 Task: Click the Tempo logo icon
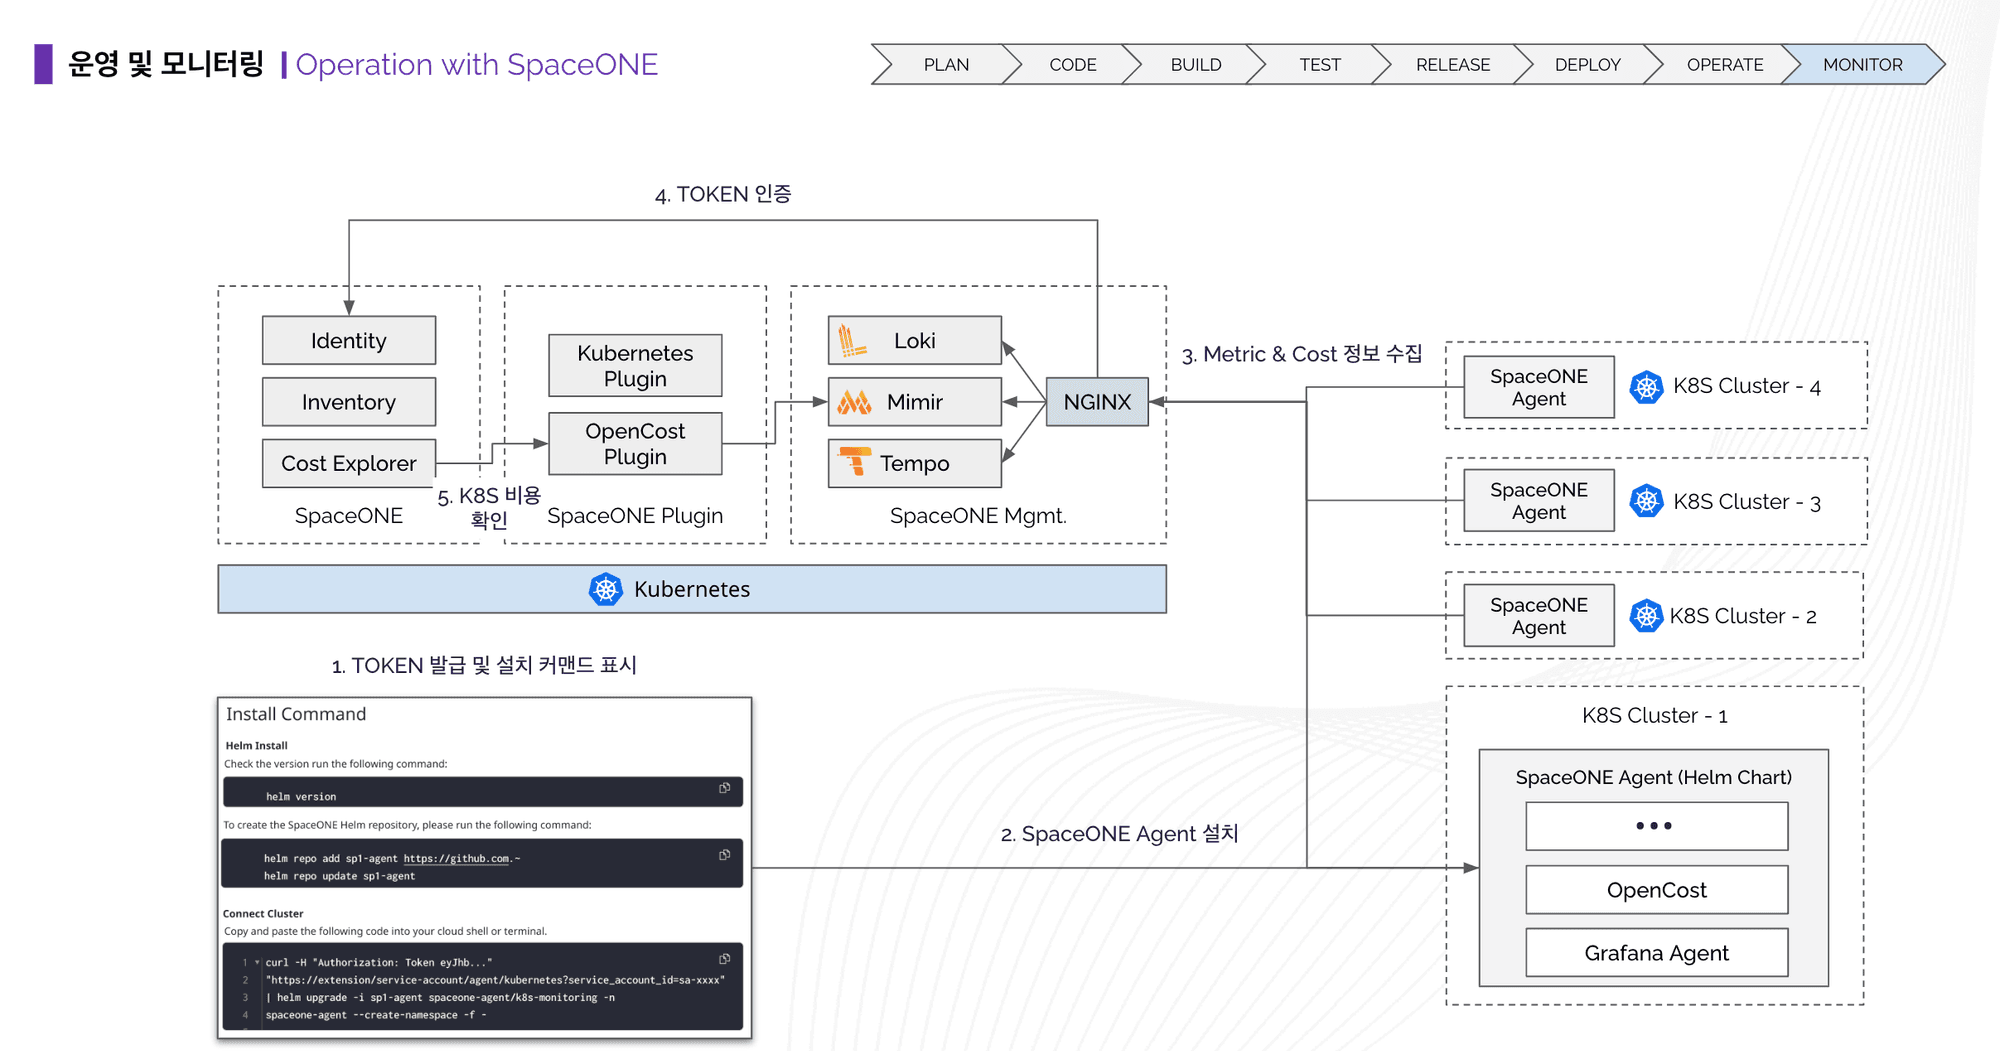pyautogui.click(x=854, y=462)
